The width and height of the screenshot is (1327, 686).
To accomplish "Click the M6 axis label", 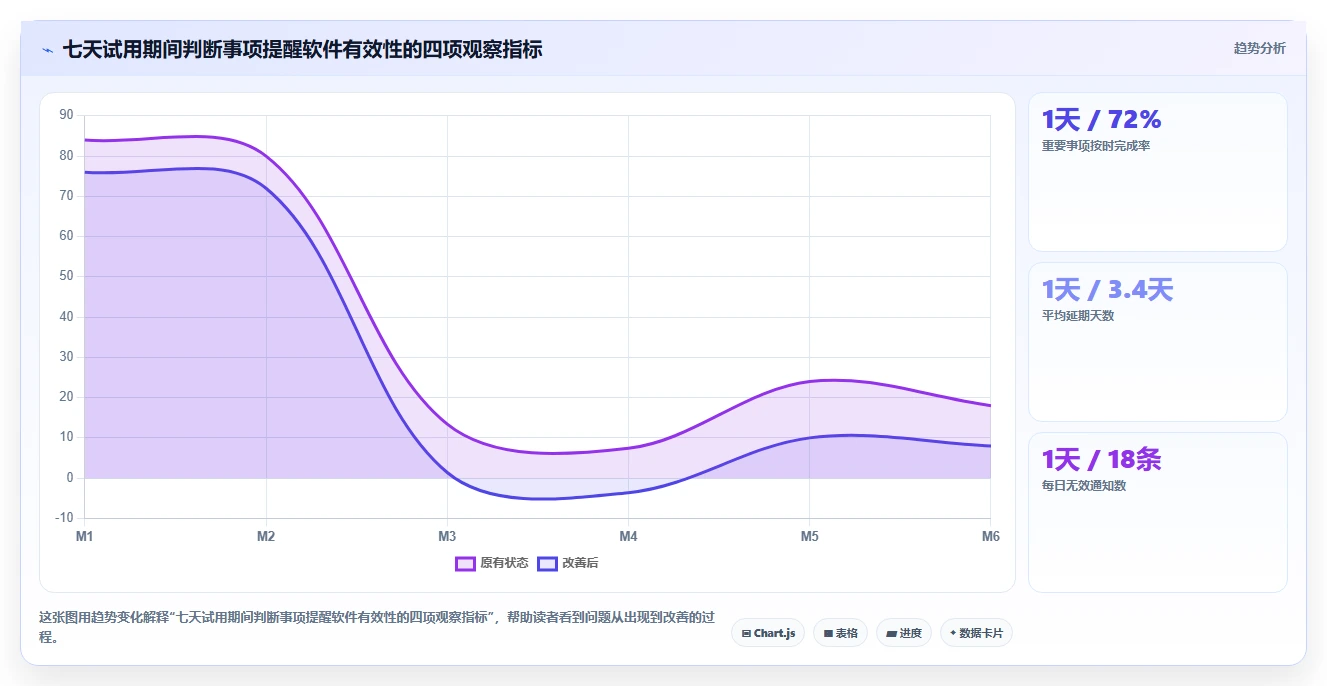I will pos(990,537).
